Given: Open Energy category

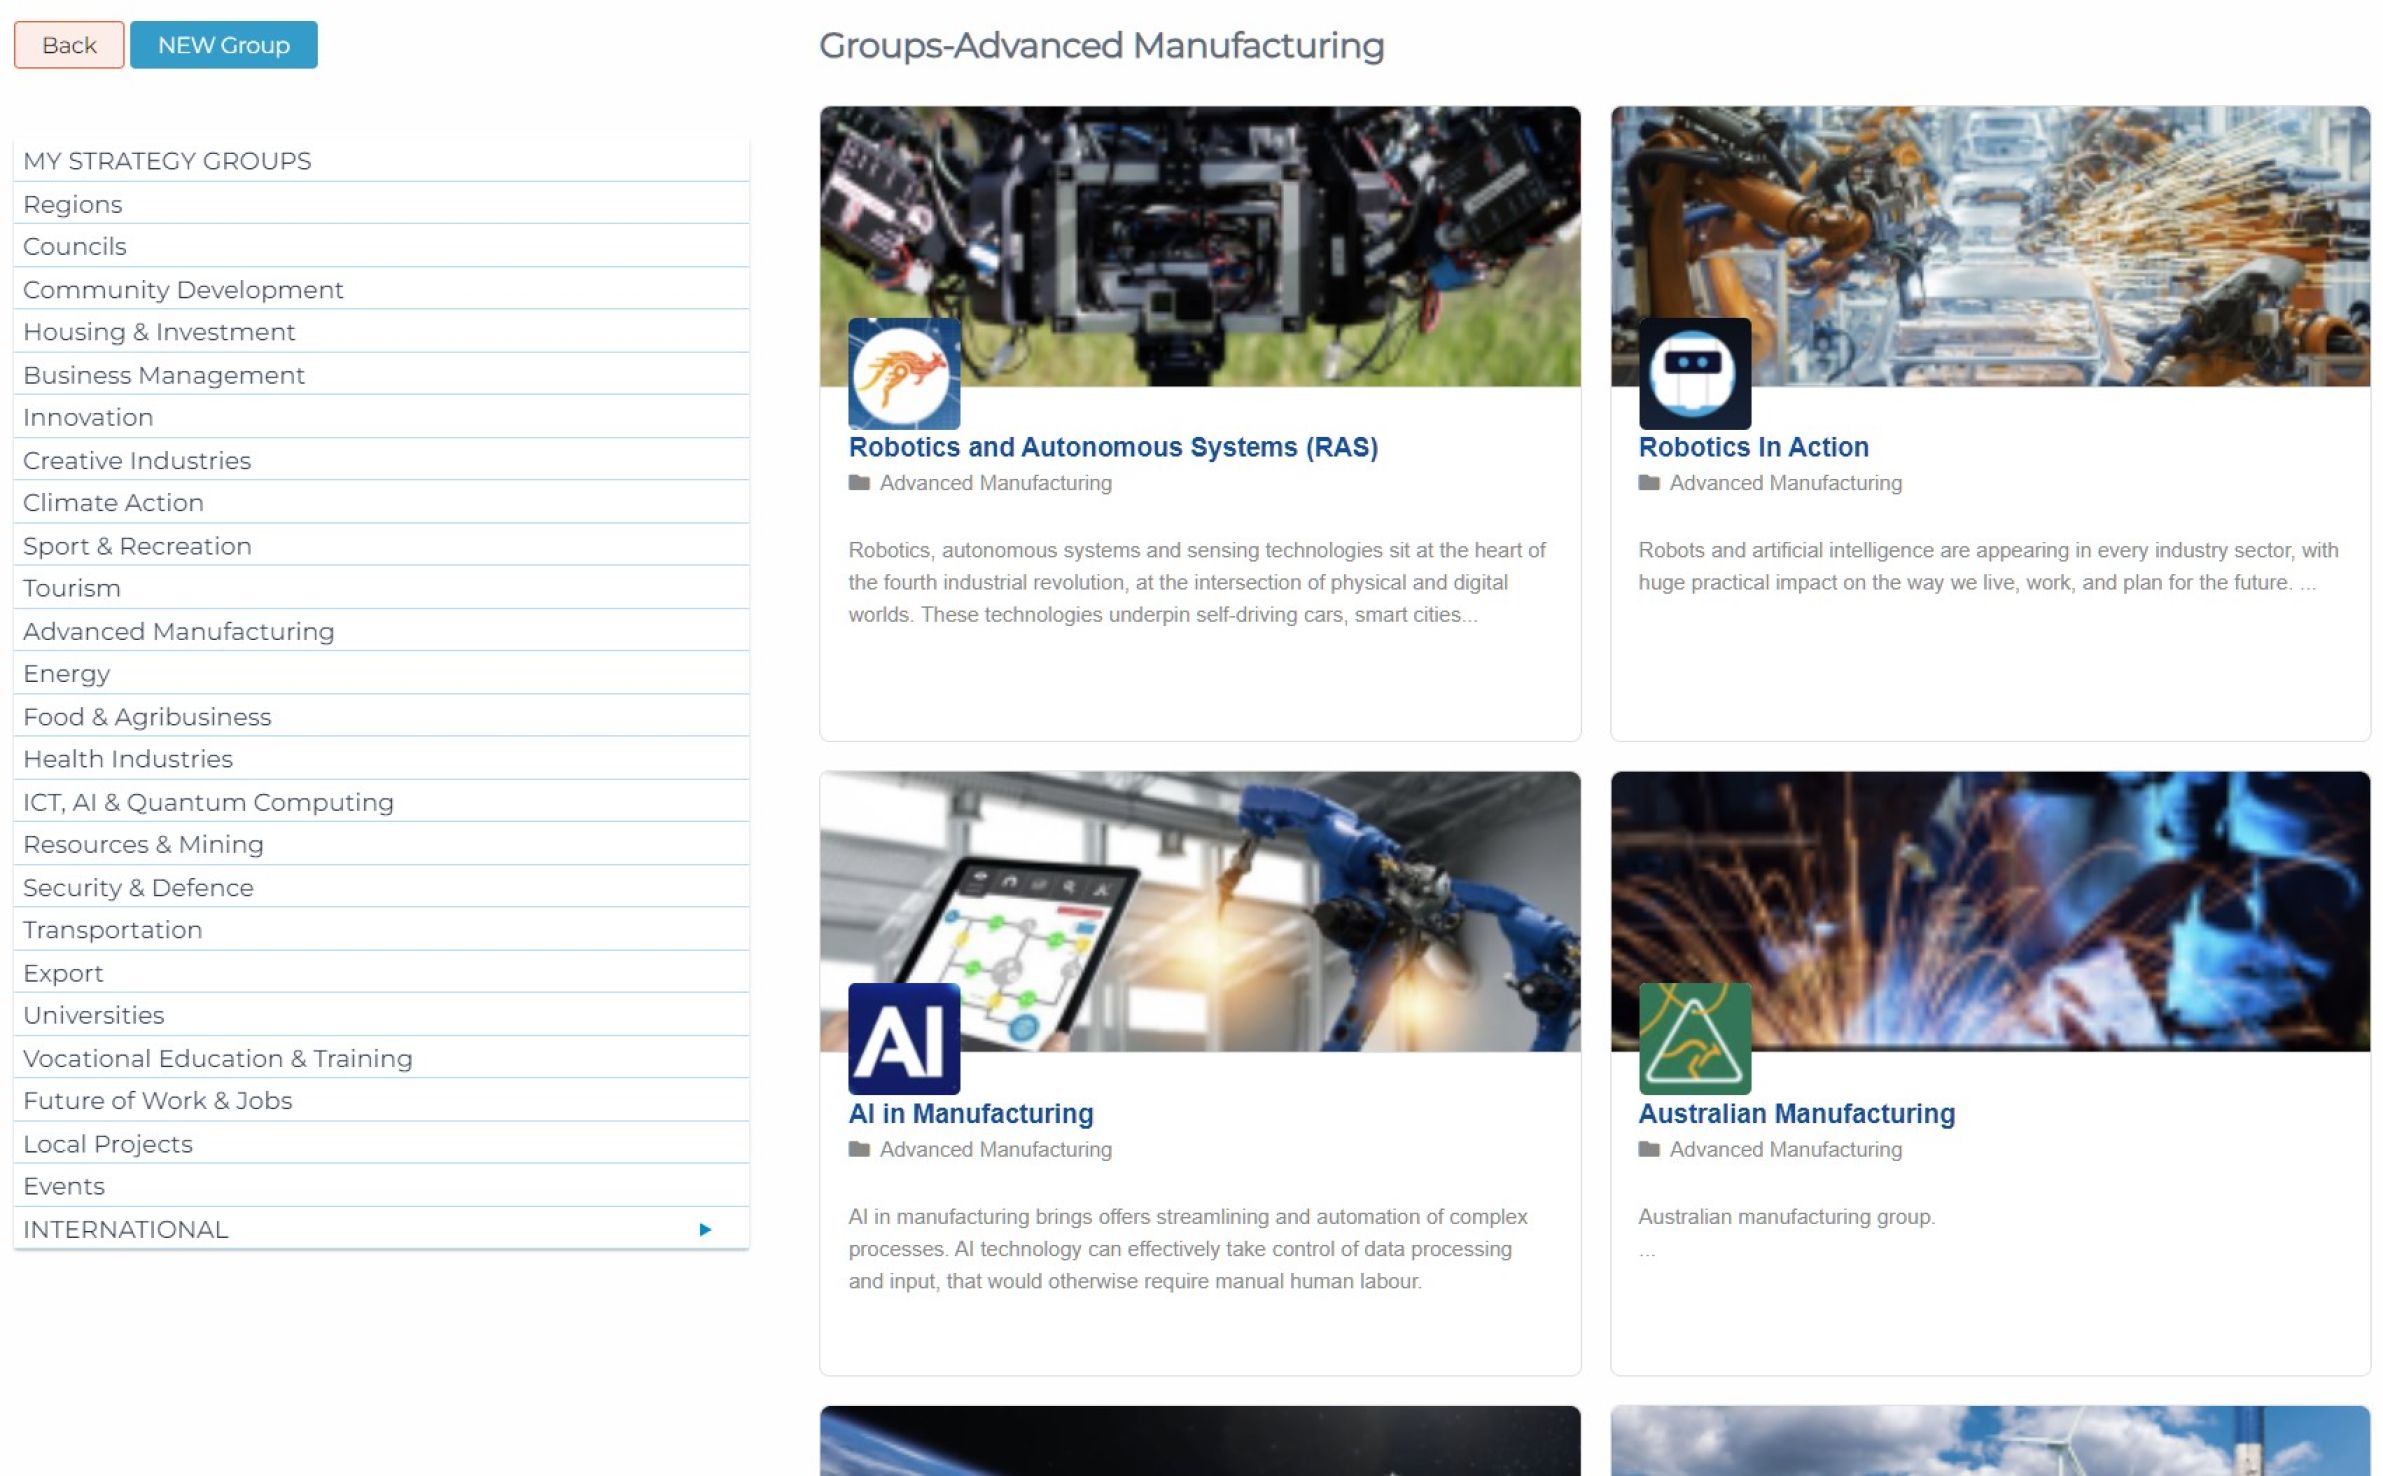Looking at the screenshot, I should pos(381,674).
